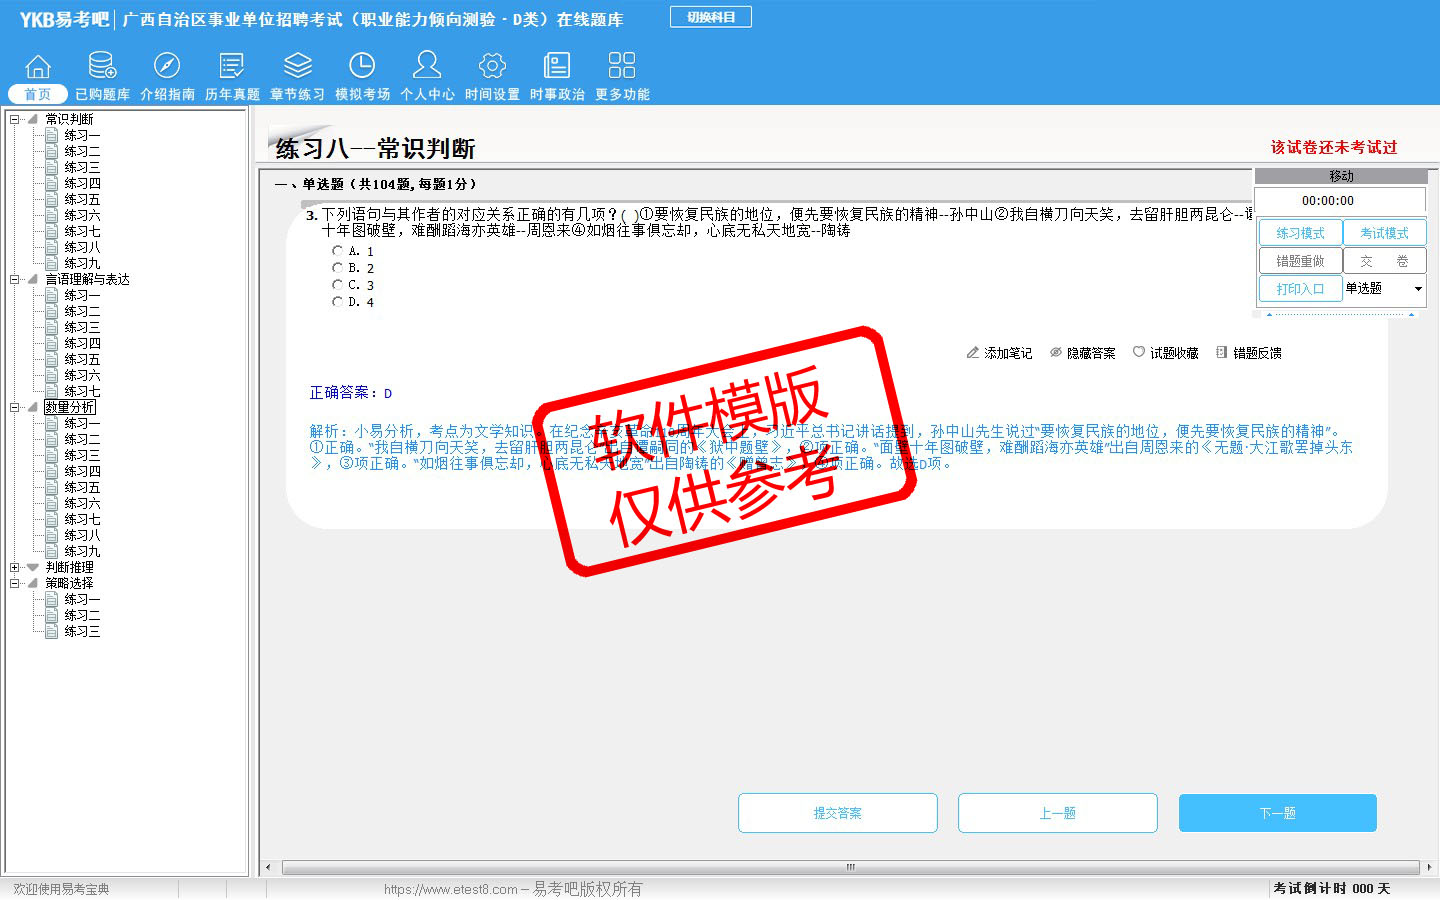The image size is (1440, 900).
Task: Select 练习六 under 常识判断
Action: [x=82, y=215]
